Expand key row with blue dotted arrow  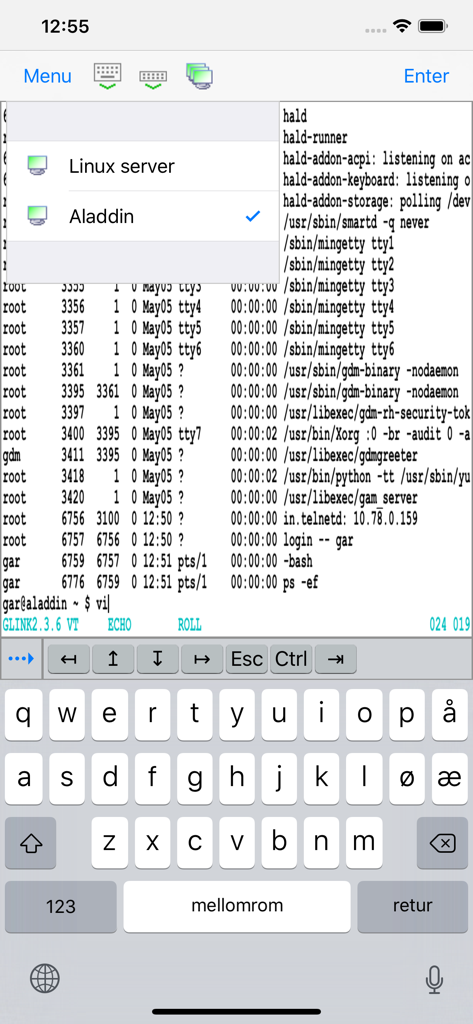point(21,659)
